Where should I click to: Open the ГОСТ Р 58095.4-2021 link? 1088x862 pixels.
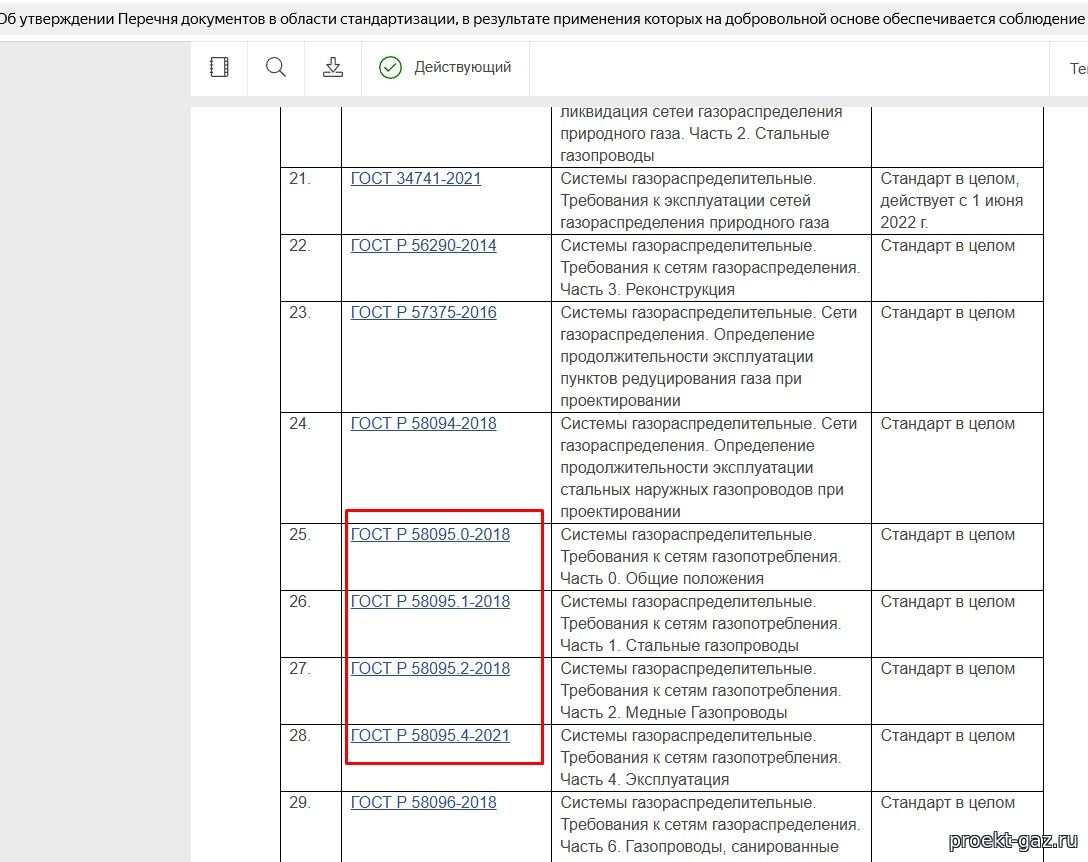click(x=430, y=736)
